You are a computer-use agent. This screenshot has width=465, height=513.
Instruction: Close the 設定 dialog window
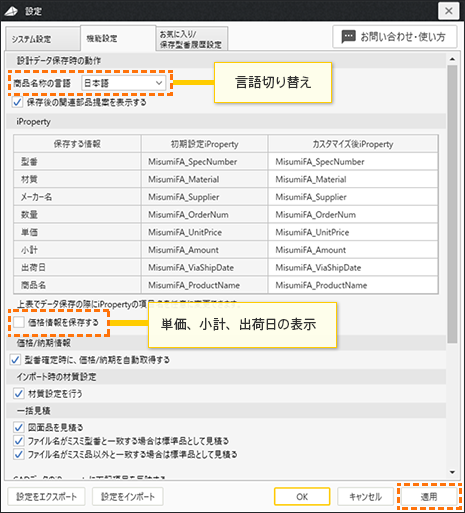pos(449,11)
